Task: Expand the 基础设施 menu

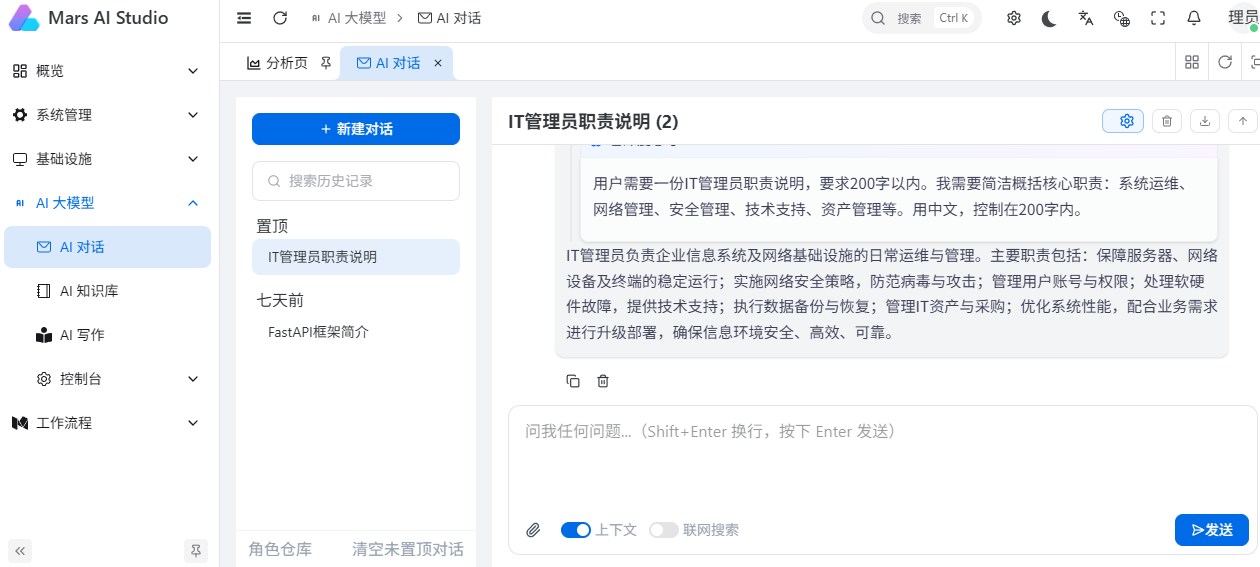Action: point(107,159)
